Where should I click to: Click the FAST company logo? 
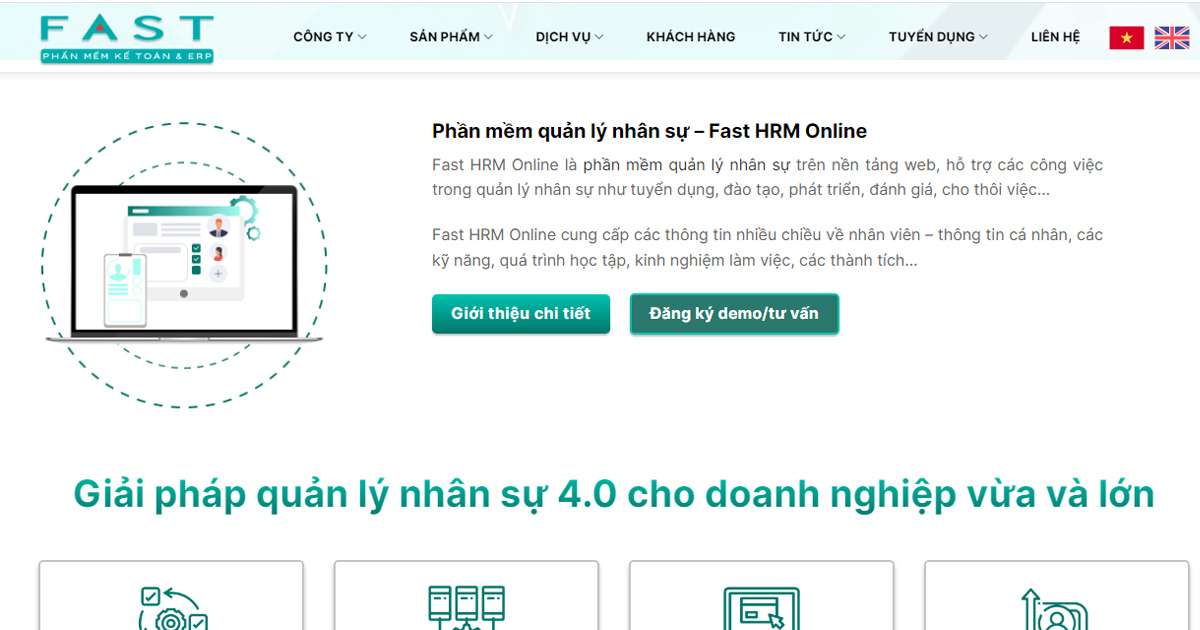[x=127, y=38]
